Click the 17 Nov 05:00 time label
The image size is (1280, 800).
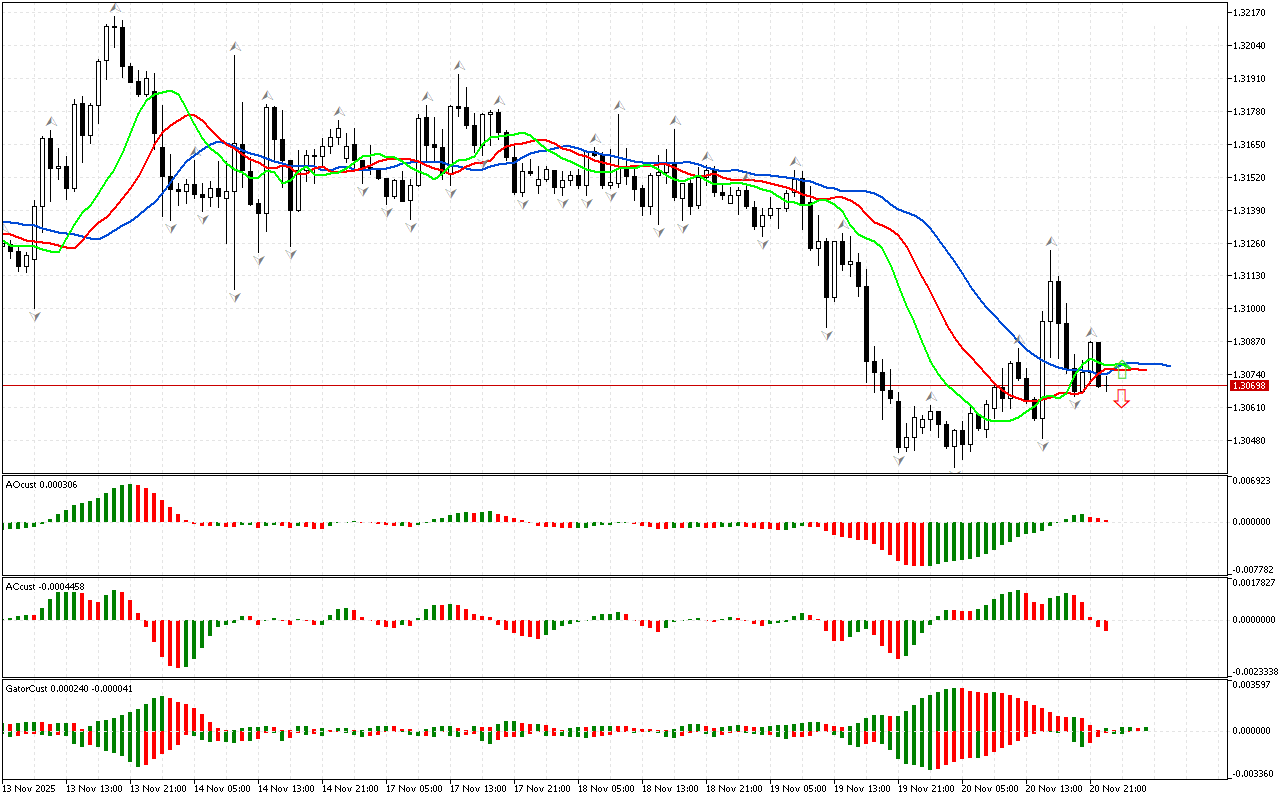coord(414,788)
